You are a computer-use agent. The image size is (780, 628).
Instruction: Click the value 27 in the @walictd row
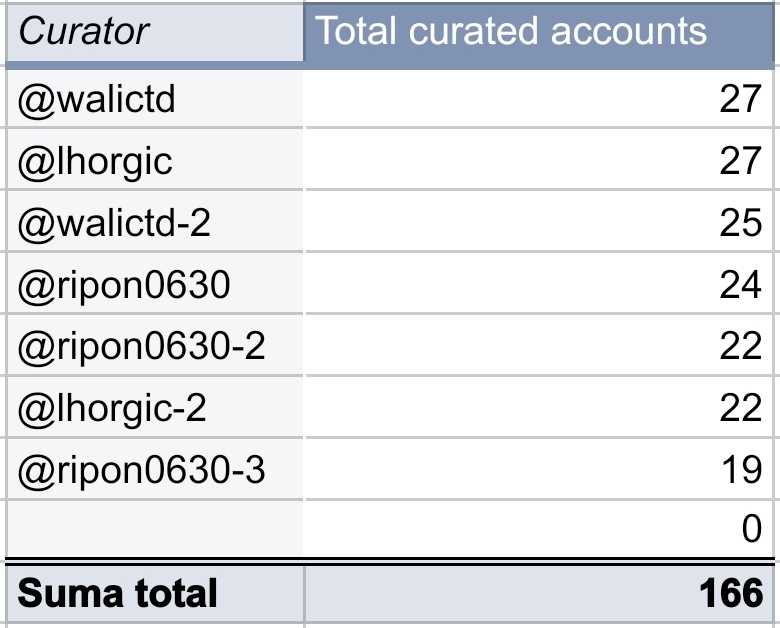pyautogui.click(x=740, y=99)
